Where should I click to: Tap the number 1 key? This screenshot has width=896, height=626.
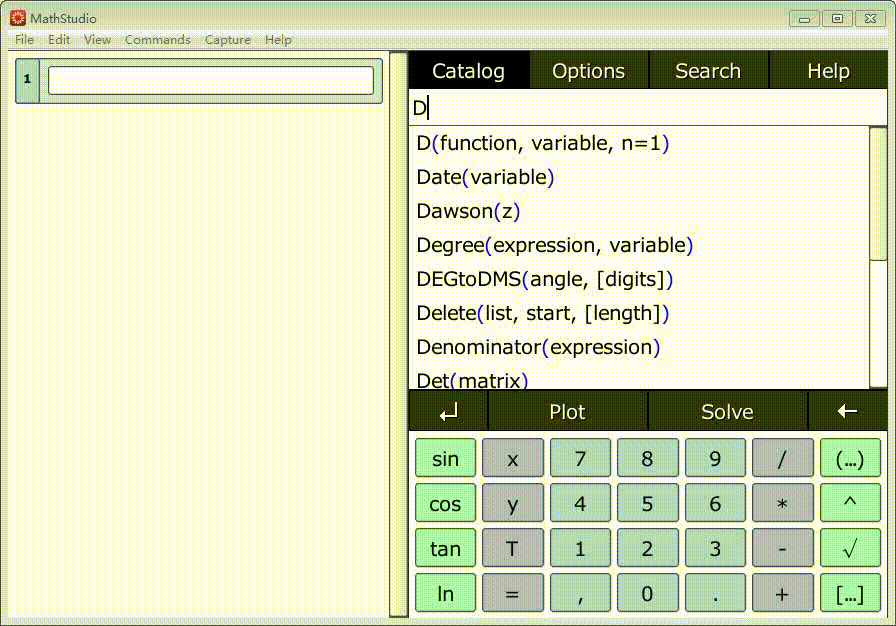pos(580,548)
